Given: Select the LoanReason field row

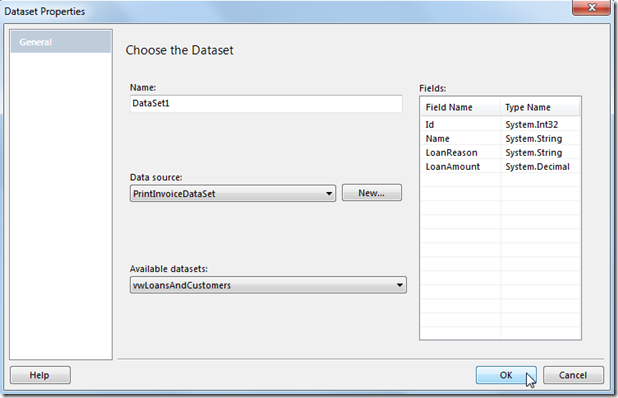Looking at the screenshot, I should click(500, 153).
